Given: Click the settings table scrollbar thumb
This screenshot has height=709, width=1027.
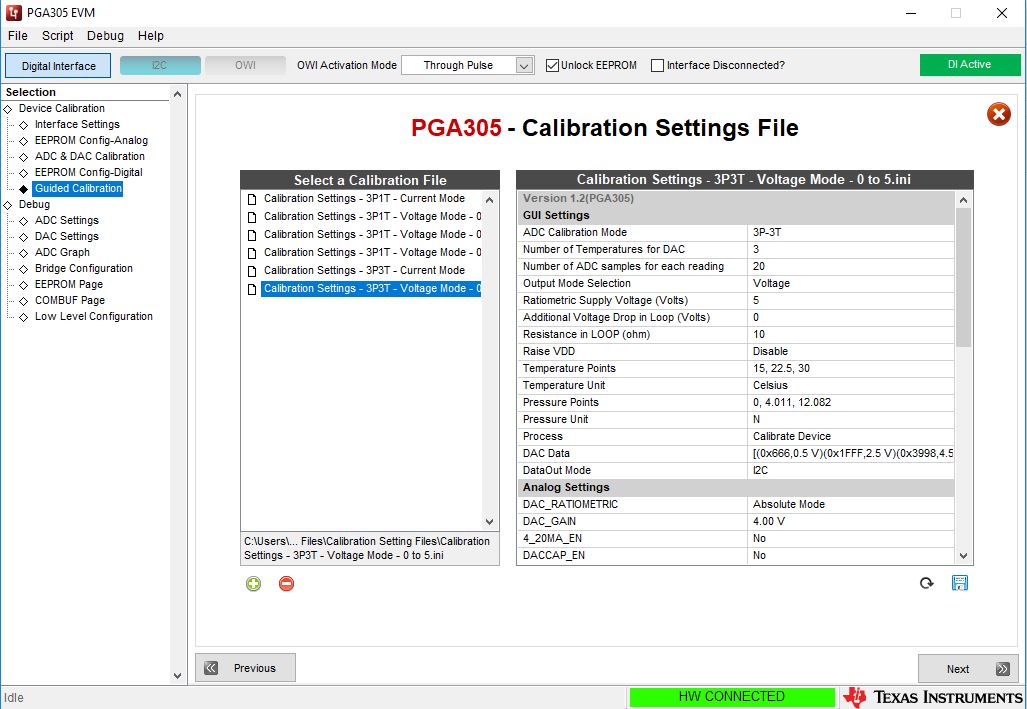Looking at the screenshot, I should click(963, 277).
